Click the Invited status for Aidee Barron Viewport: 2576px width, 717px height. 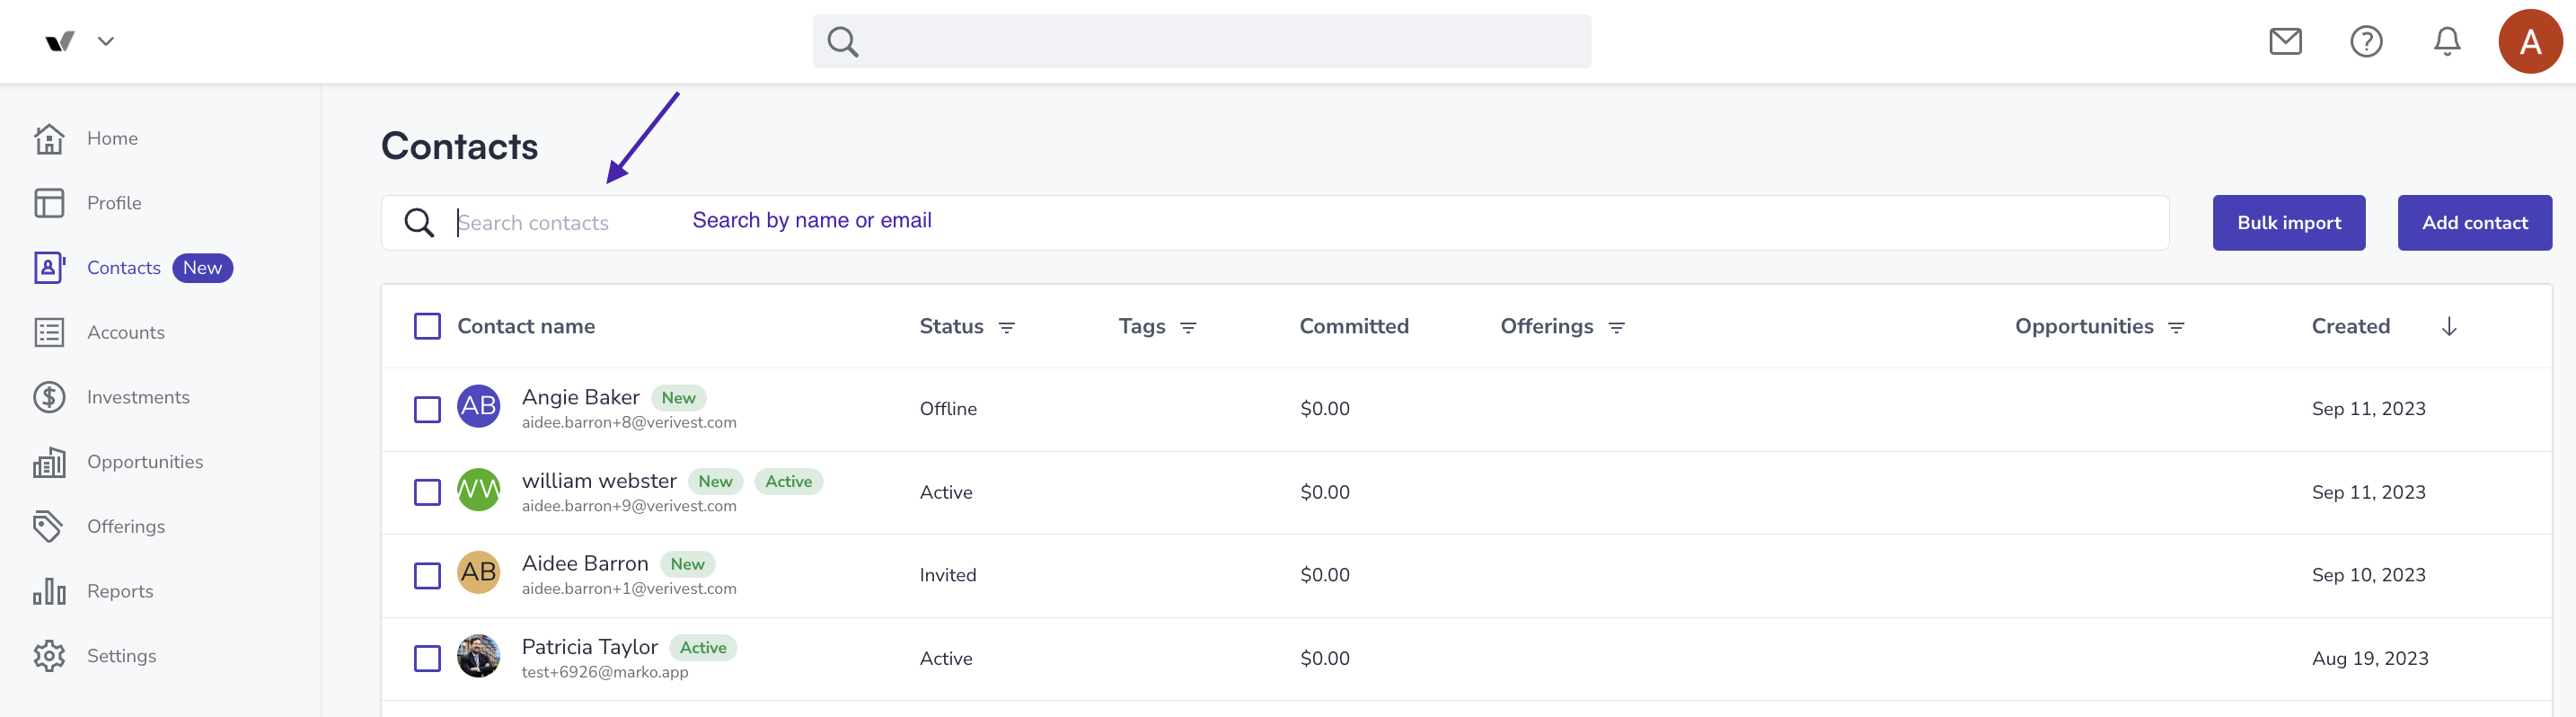948,575
